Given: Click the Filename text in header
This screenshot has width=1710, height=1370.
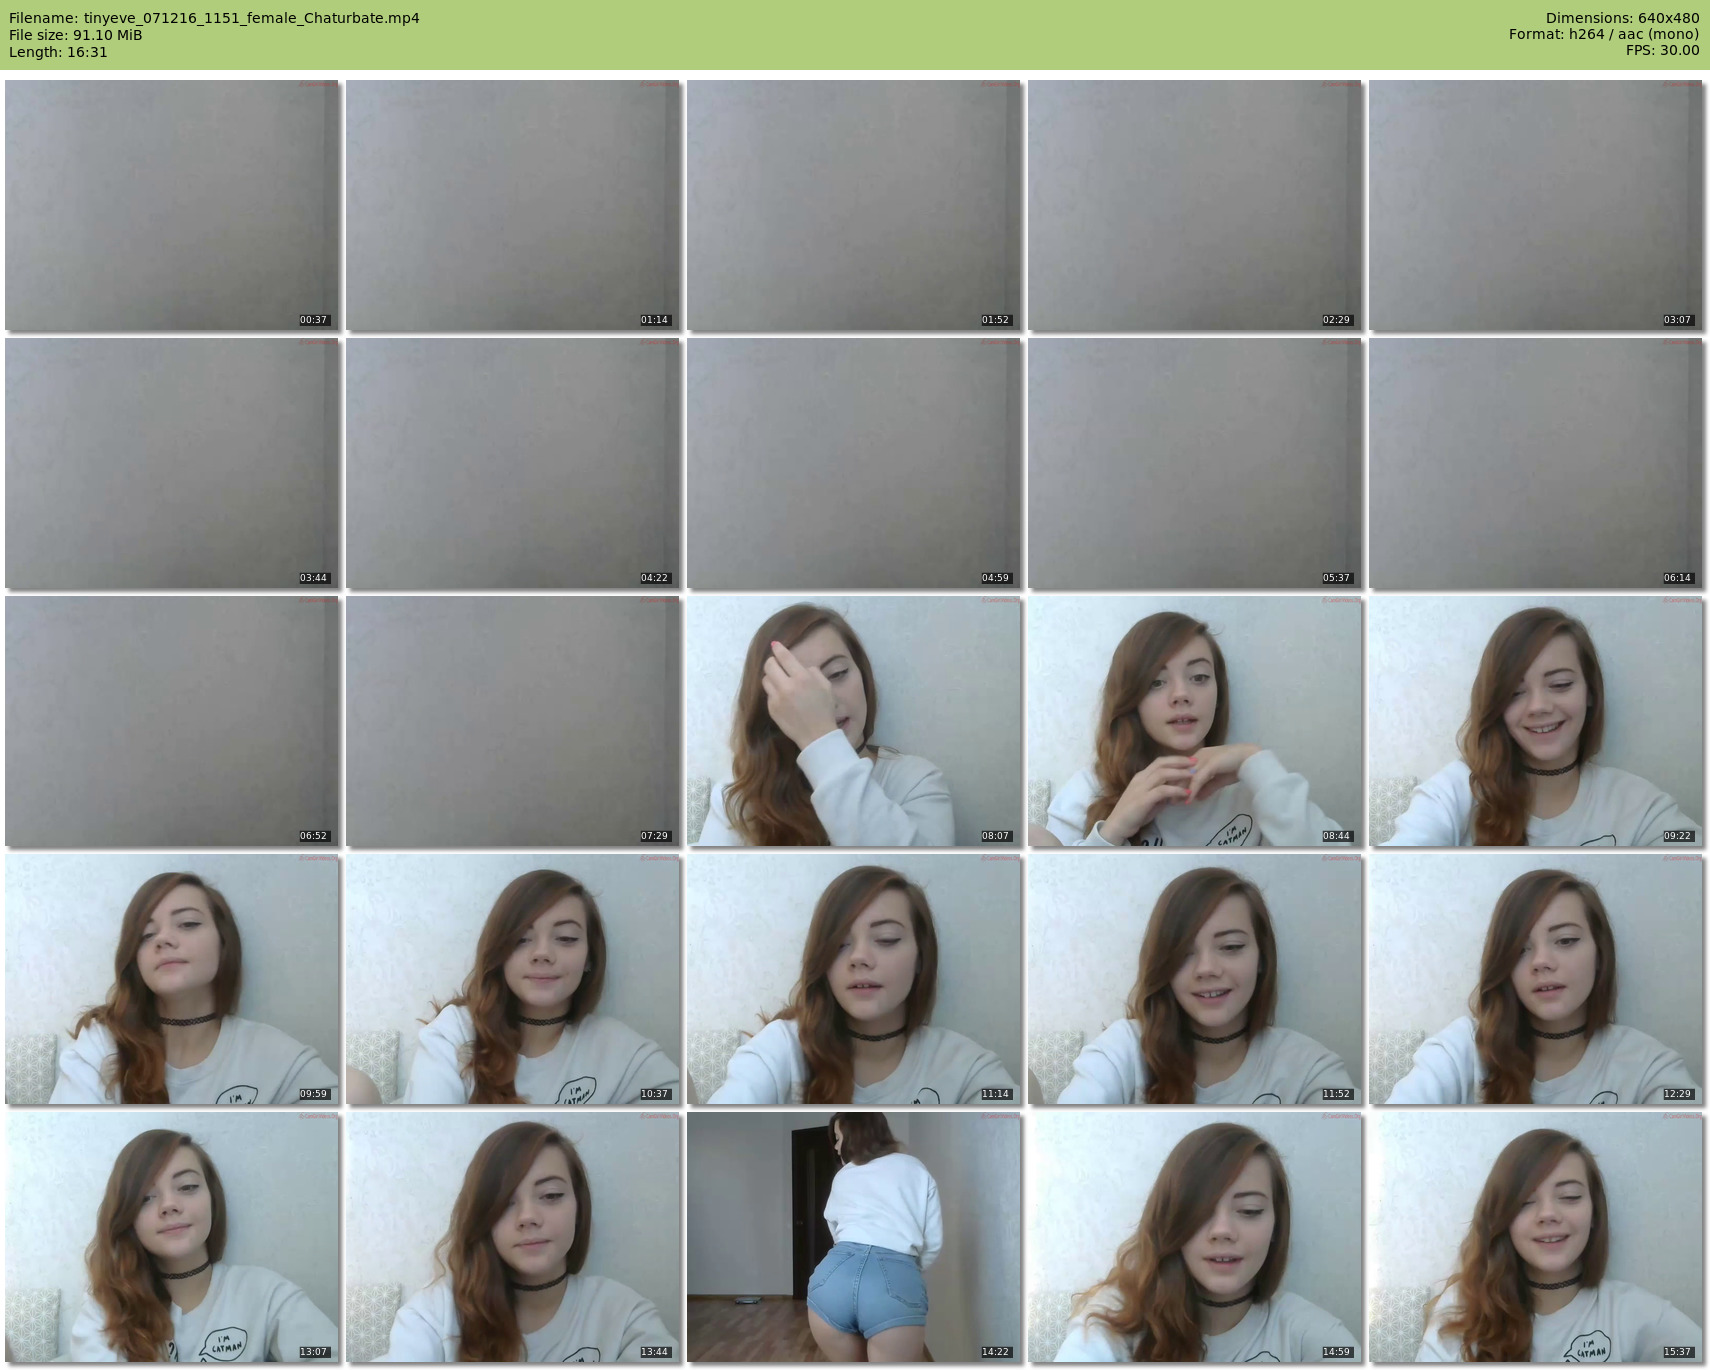Looking at the screenshot, I should pyautogui.click(x=214, y=18).
